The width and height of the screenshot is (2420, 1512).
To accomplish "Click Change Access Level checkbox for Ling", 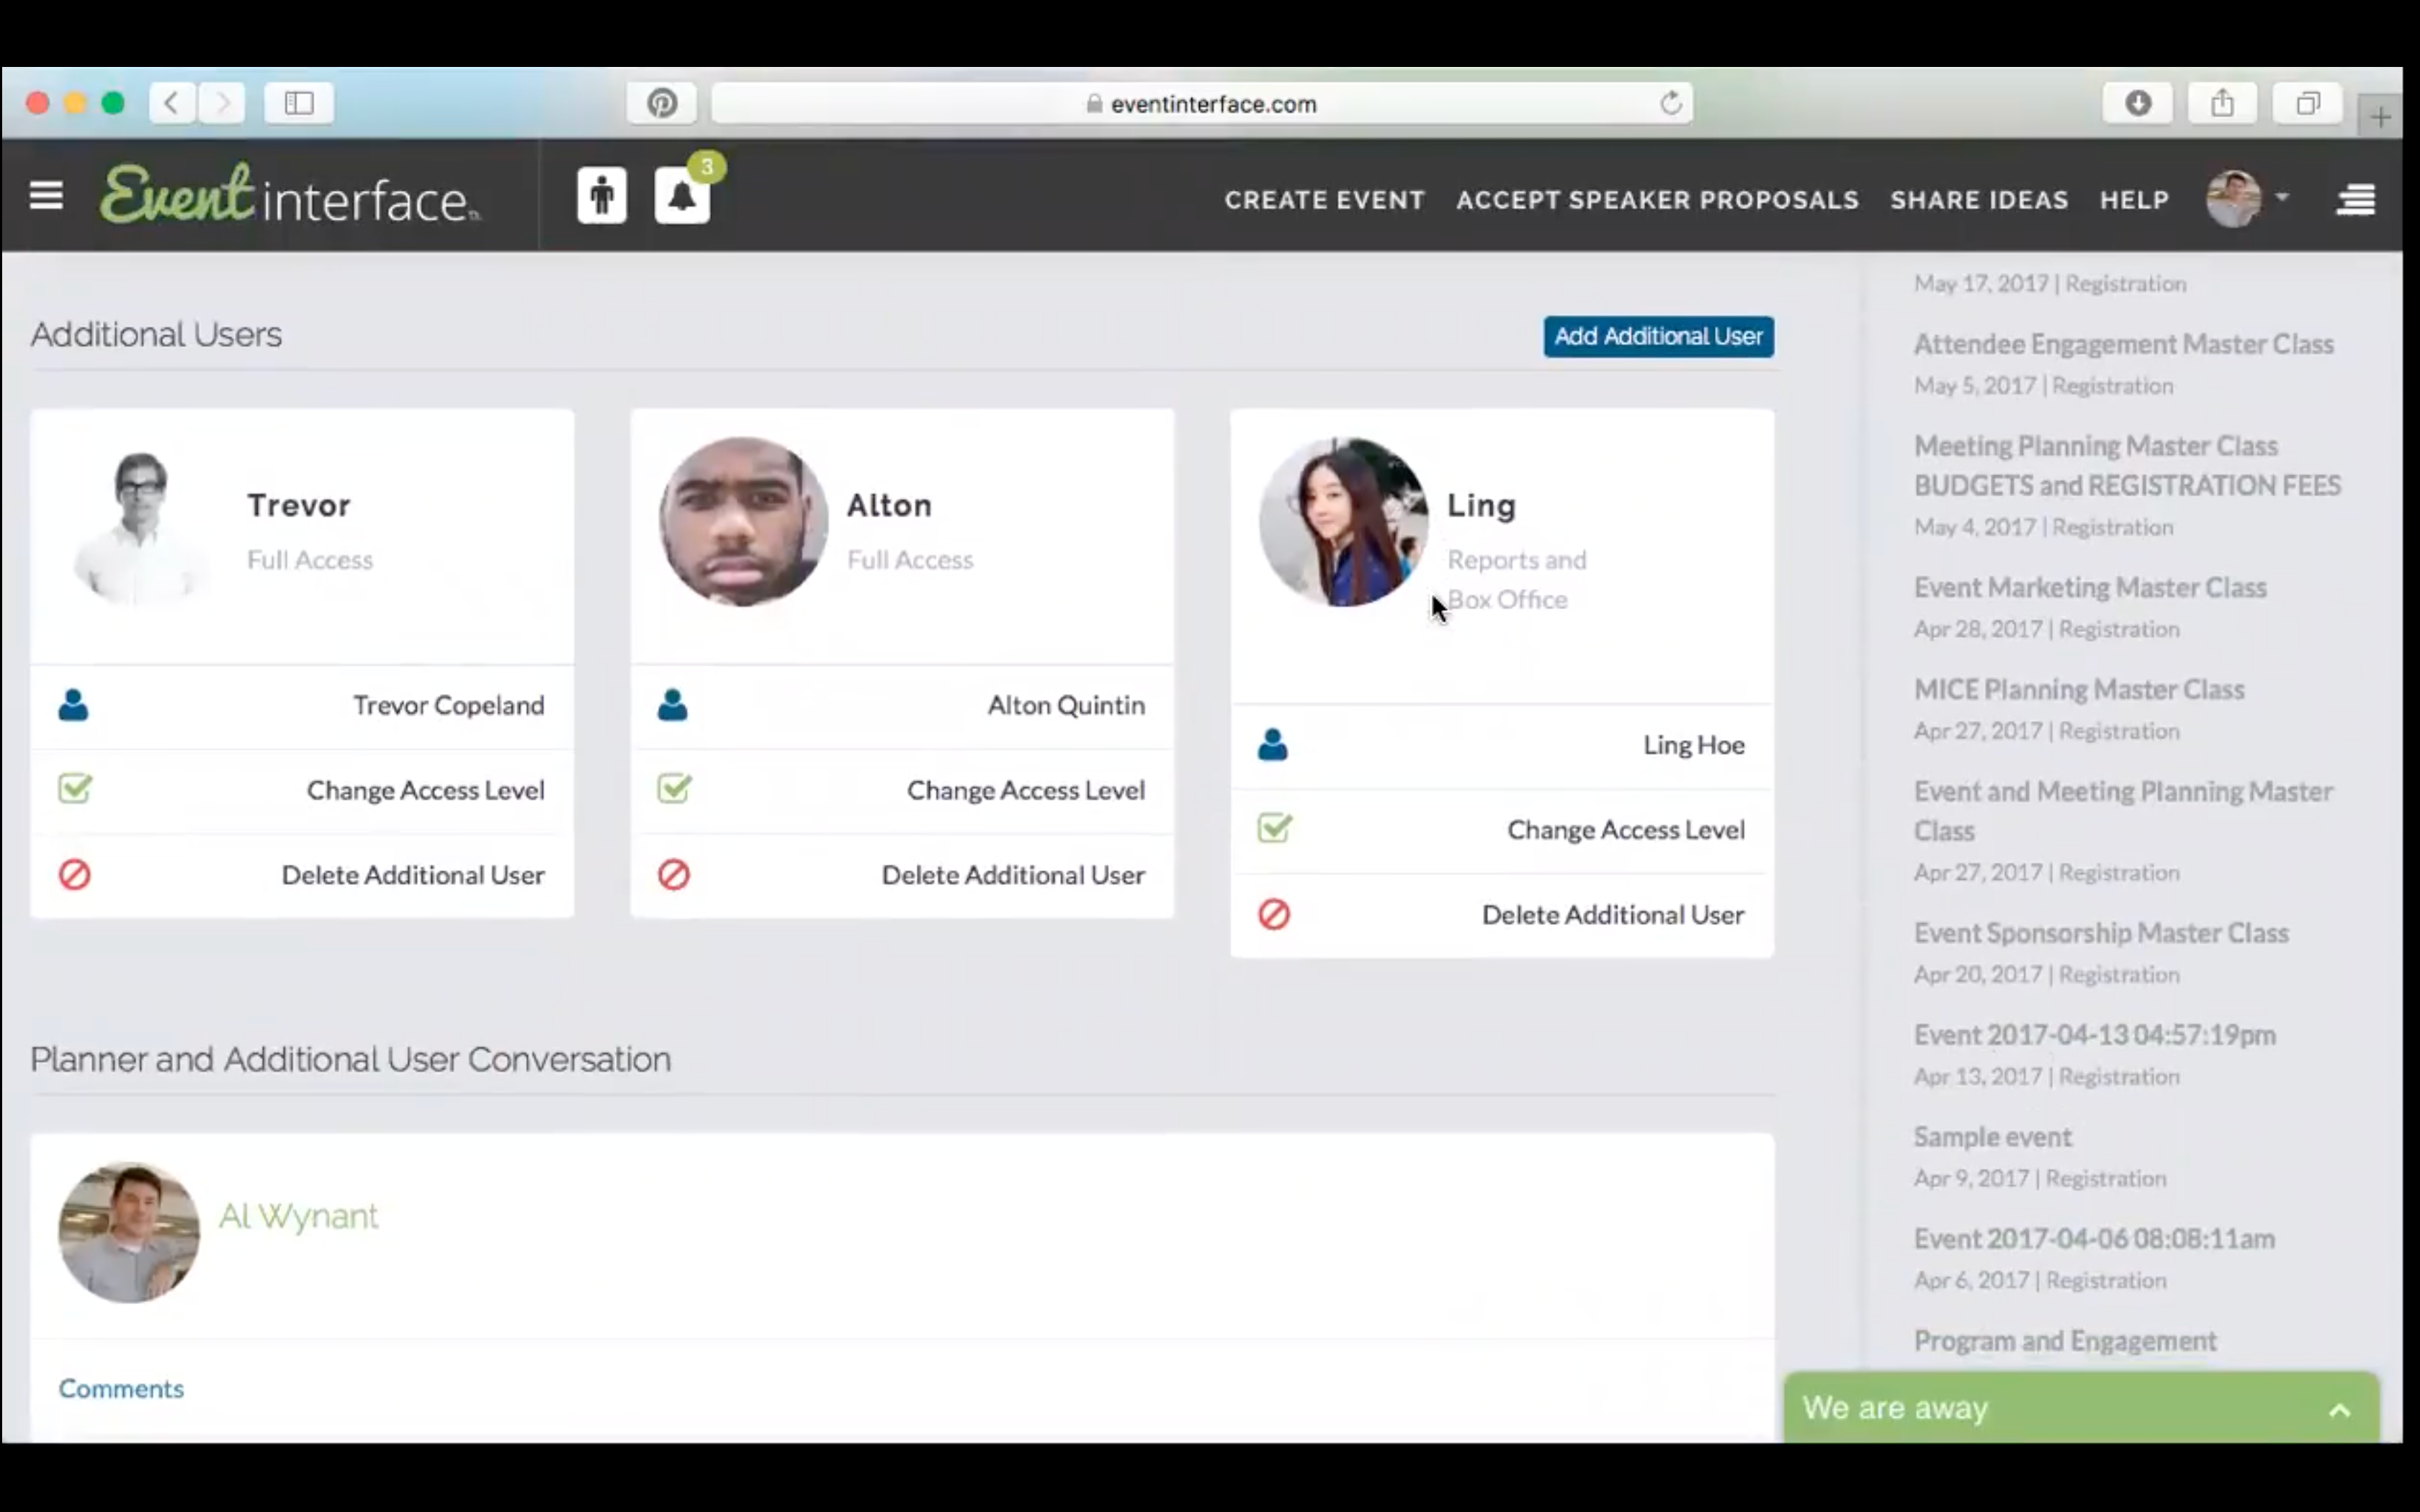I will [1274, 828].
